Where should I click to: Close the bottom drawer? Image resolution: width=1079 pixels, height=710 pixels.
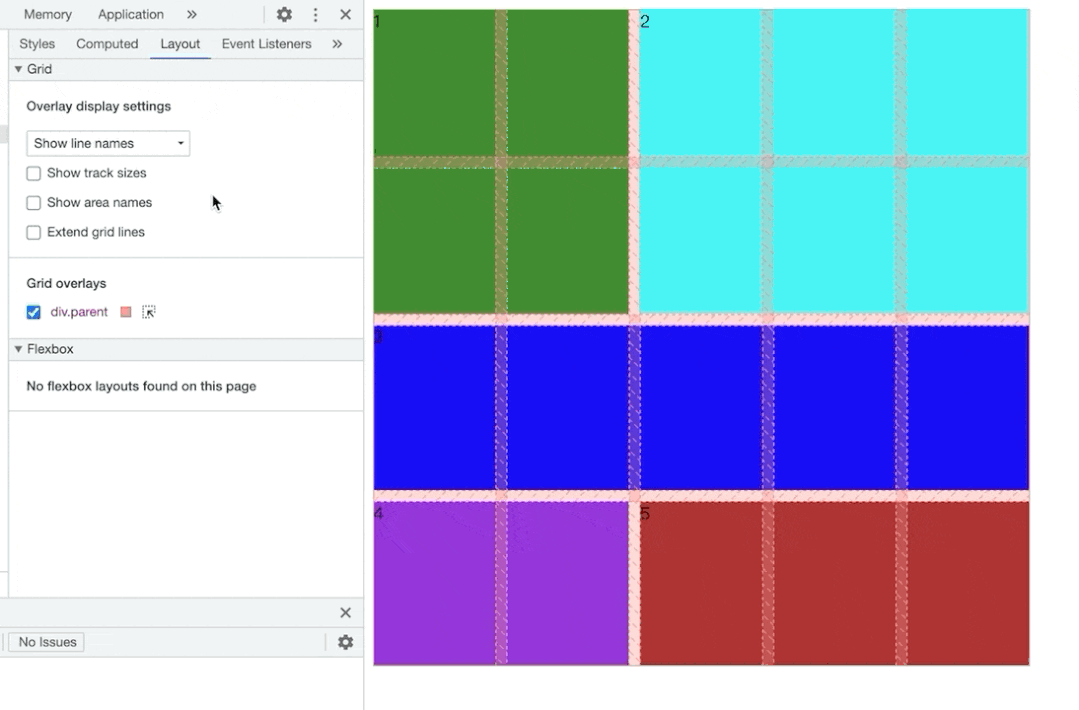[345, 612]
